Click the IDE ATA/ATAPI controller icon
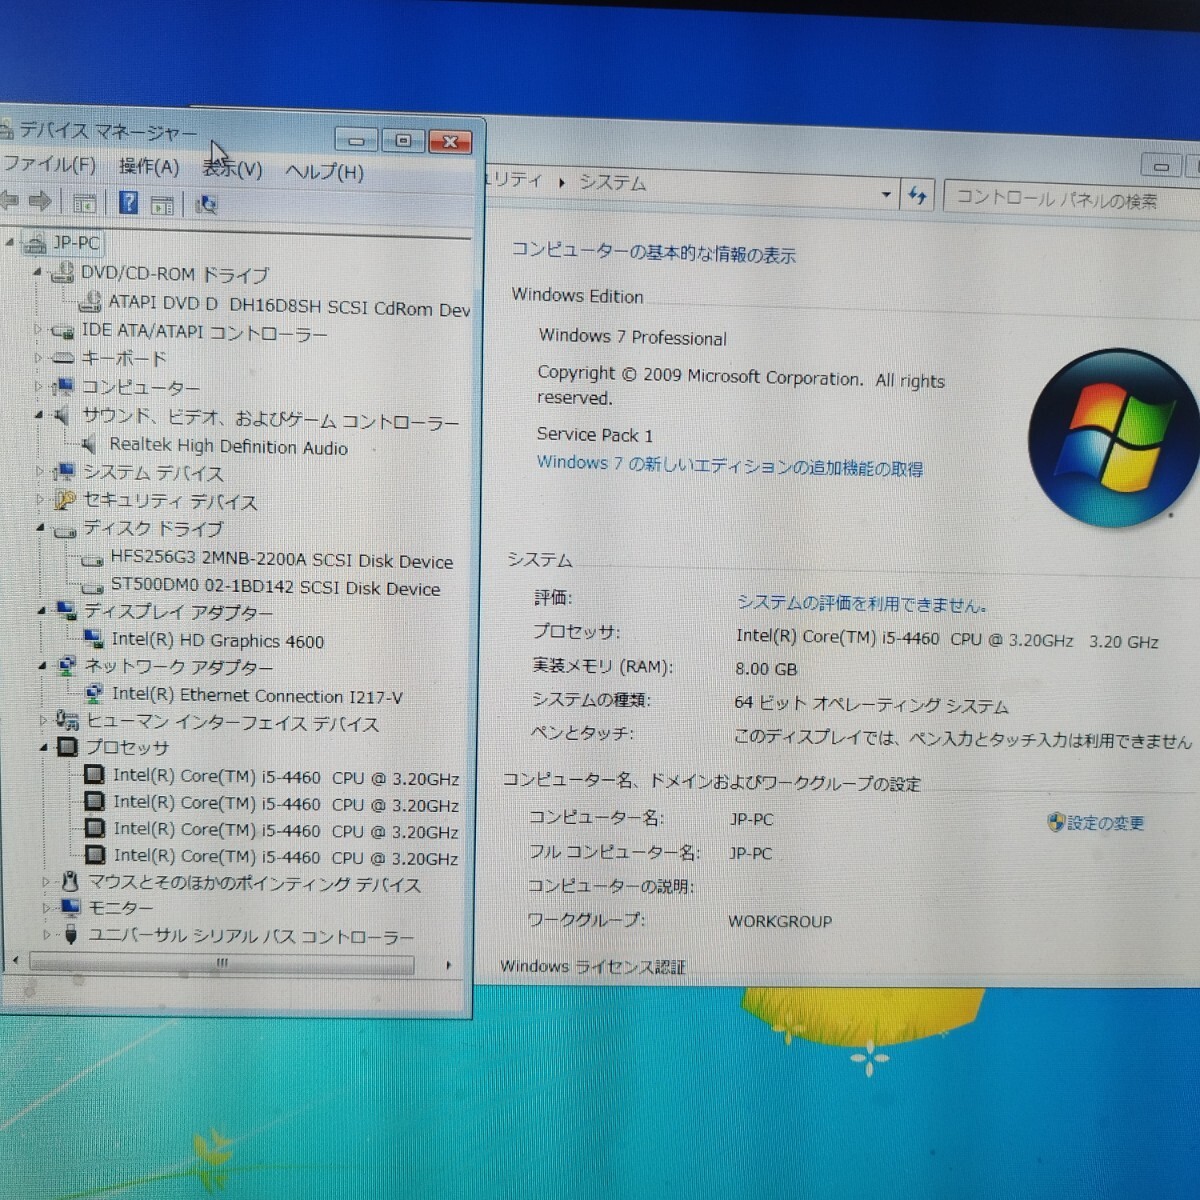Screen dimensions: 1200x1200 [x=62, y=330]
